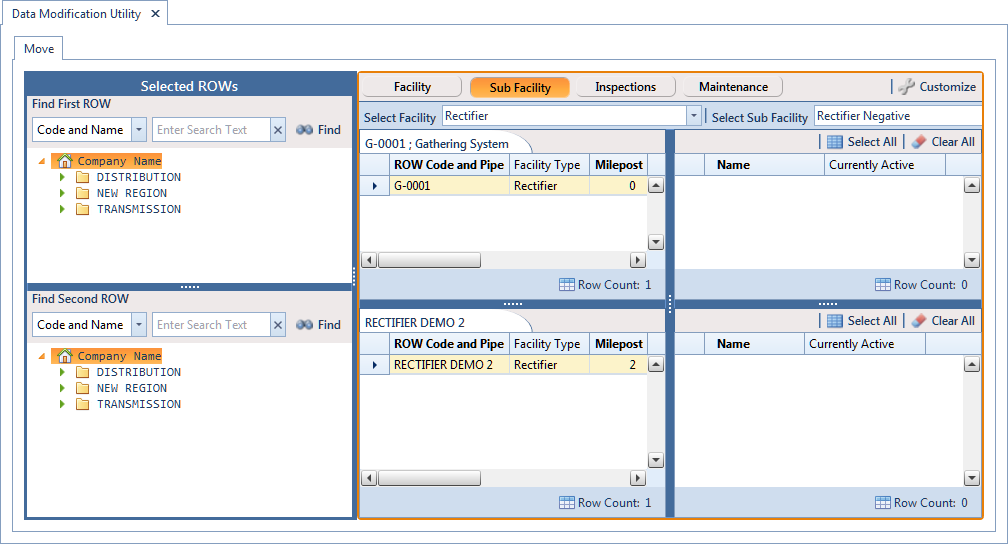The height and width of the screenshot is (544, 1008).
Task: Expand TRANSMISSION in the first ROW tree
Action: (x=62, y=209)
